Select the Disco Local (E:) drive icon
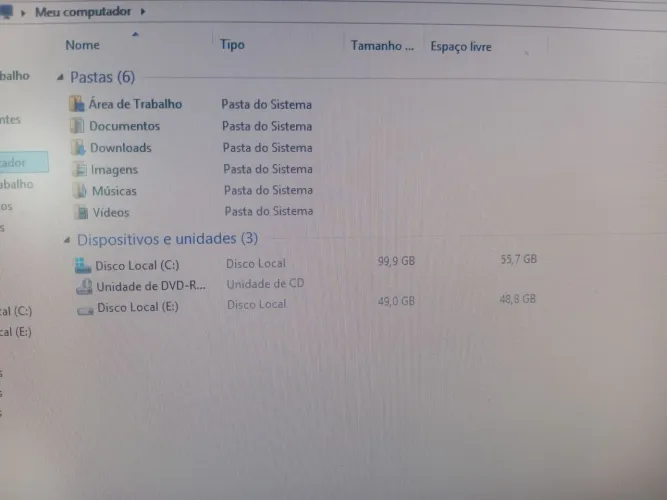Screen dimensions: 667x500 pos(85,311)
